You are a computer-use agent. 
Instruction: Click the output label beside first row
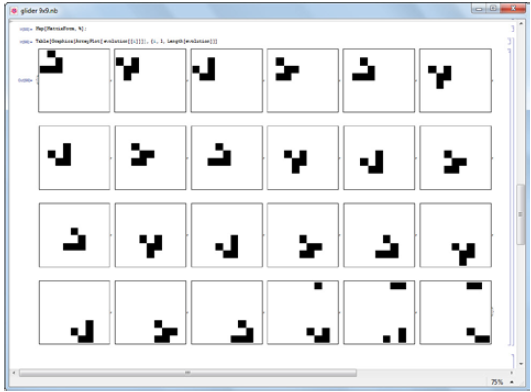(25, 81)
